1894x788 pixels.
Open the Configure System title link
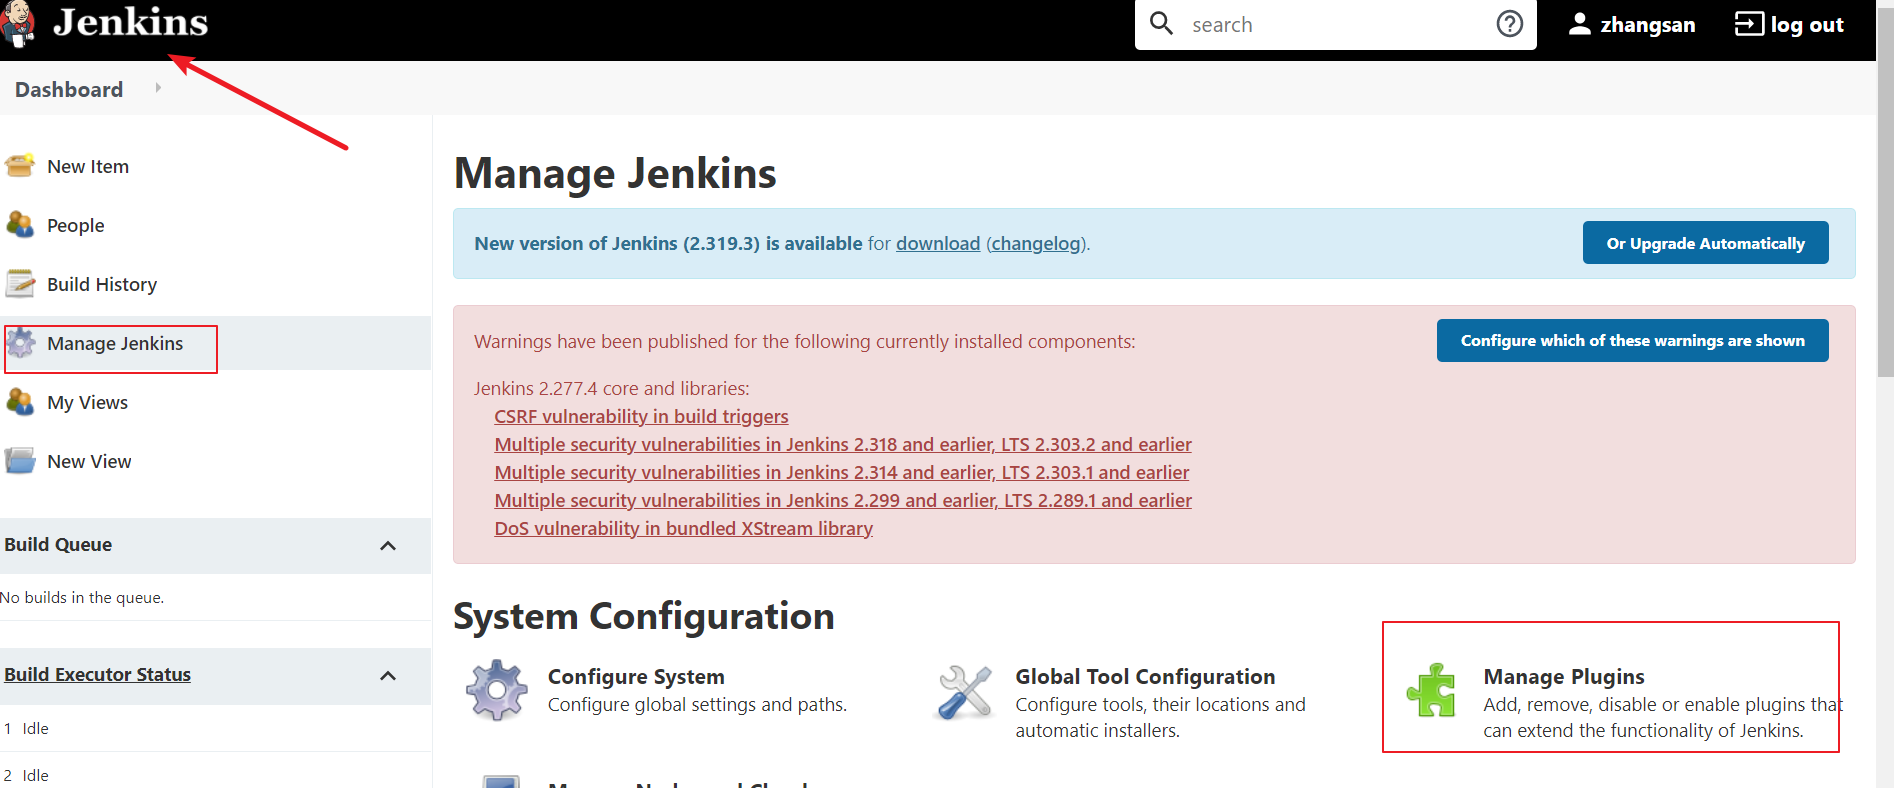tap(636, 677)
